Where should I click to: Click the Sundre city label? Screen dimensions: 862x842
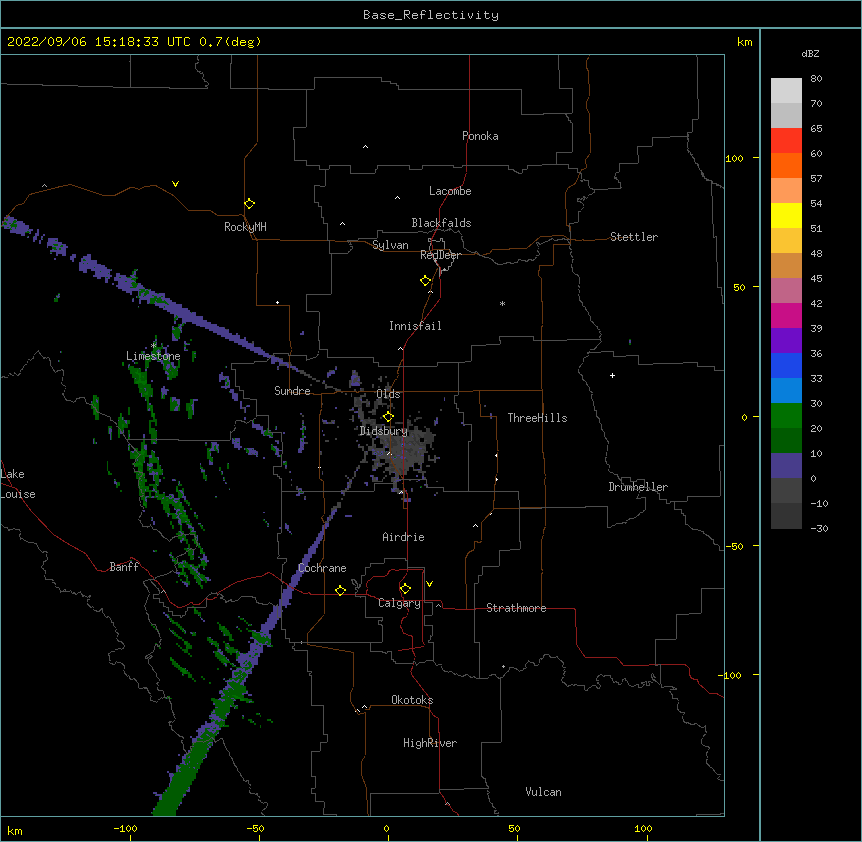pos(292,391)
